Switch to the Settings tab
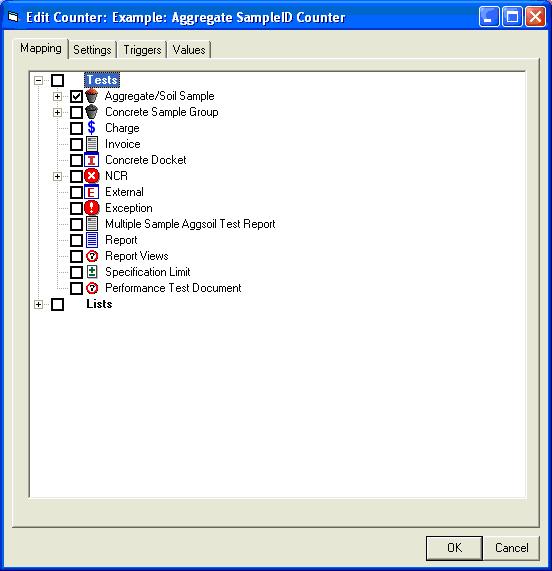Viewport: 552px width, 571px height. coord(92,50)
